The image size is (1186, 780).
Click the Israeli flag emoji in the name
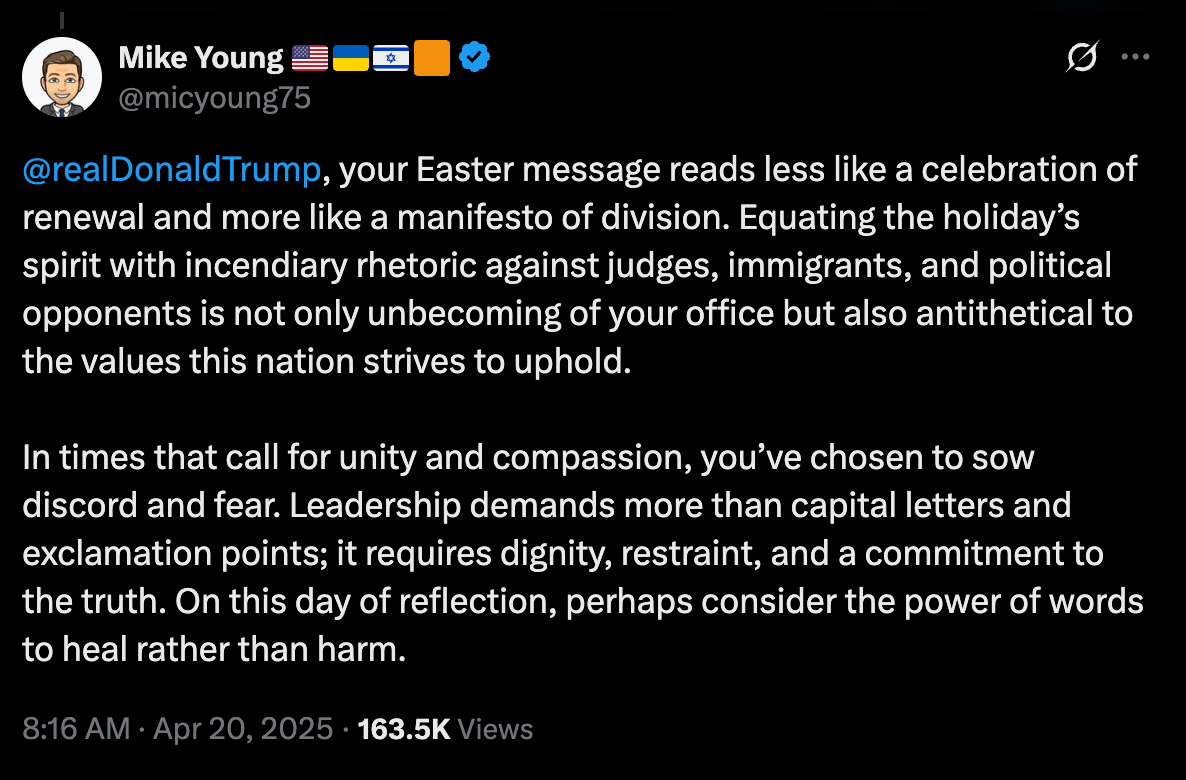click(x=391, y=58)
